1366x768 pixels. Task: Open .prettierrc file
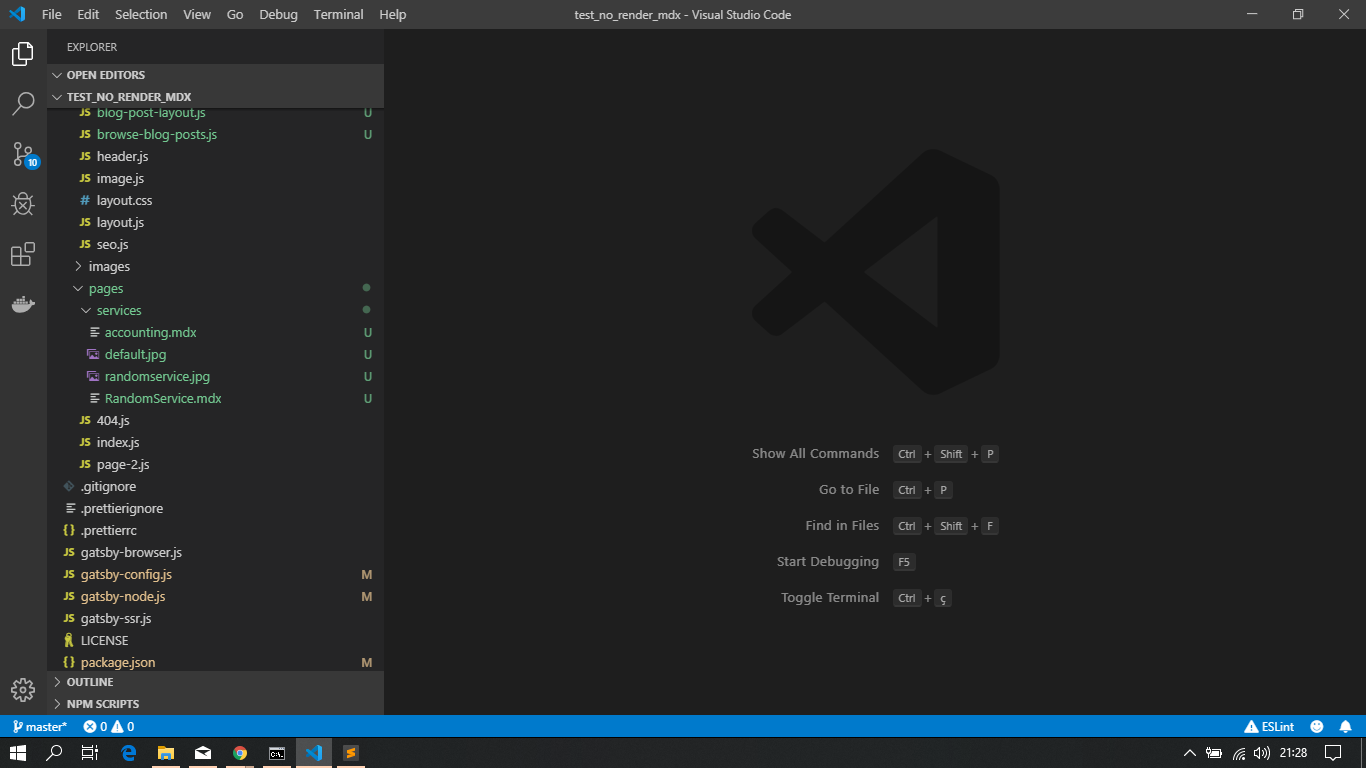215,530
